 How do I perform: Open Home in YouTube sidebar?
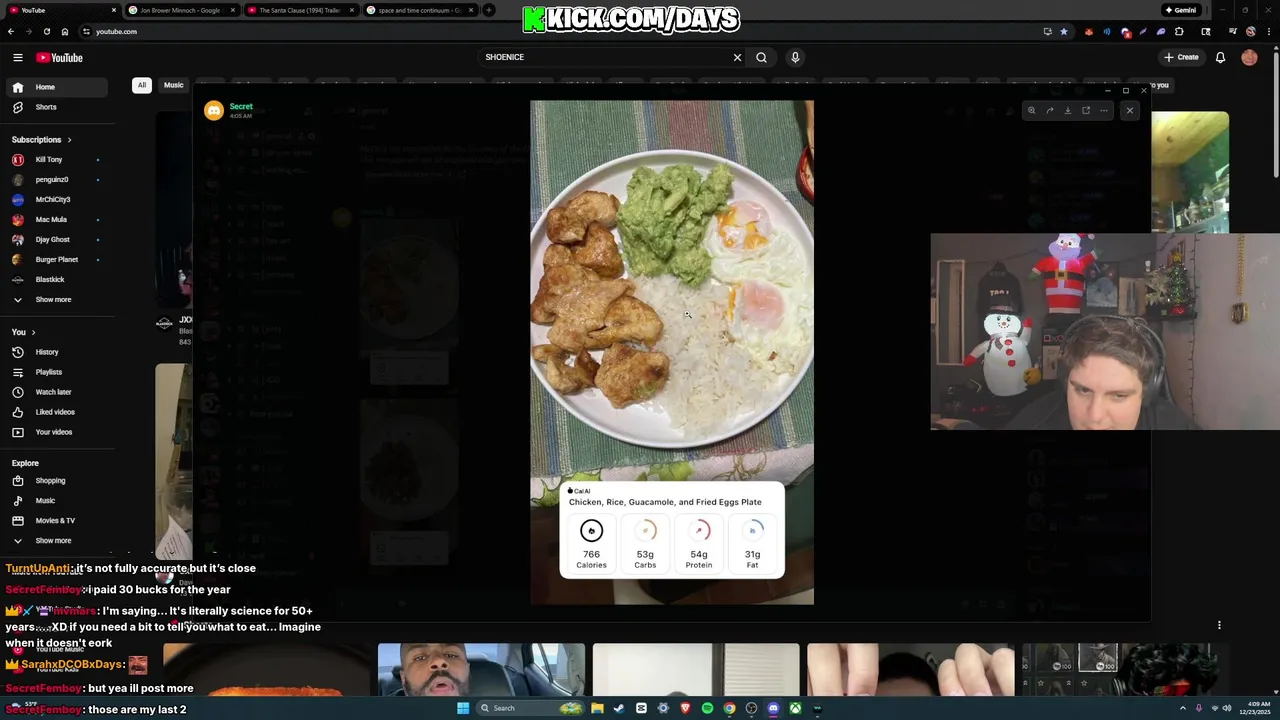pos(56,87)
